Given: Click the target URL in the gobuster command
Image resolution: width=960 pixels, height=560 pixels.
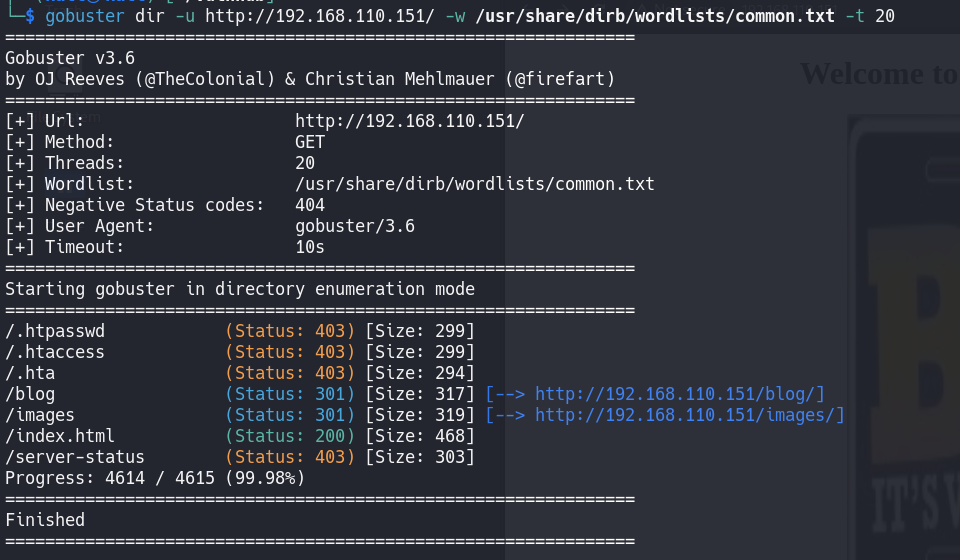Looking at the screenshot, I should pyautogui.click(x=320, y=16).
